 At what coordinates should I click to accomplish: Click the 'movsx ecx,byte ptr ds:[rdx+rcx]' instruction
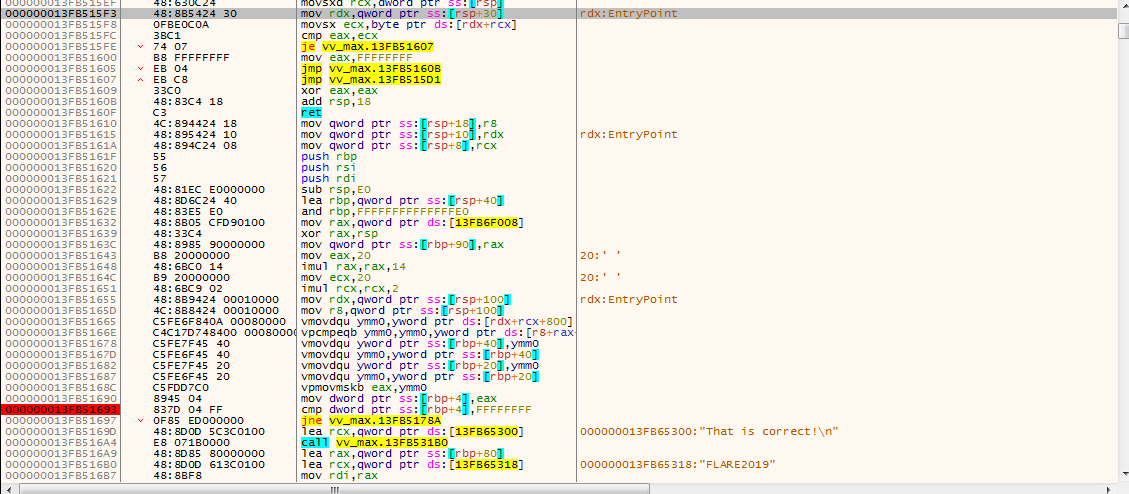pos(408,24)
